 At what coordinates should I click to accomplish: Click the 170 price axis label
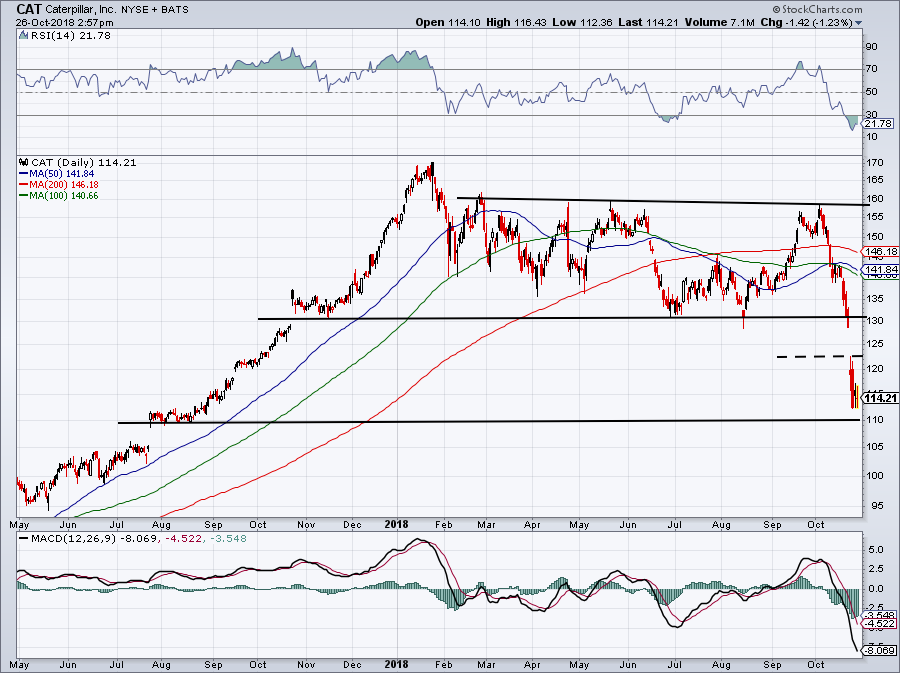[875, 162]
